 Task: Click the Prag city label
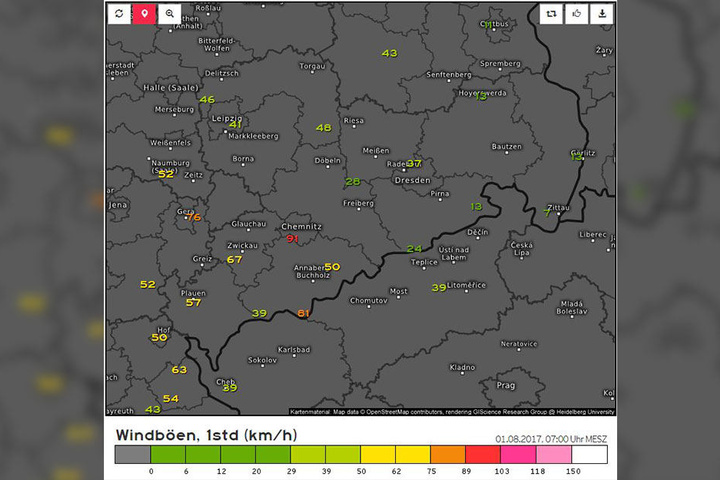tap(506, 385)
